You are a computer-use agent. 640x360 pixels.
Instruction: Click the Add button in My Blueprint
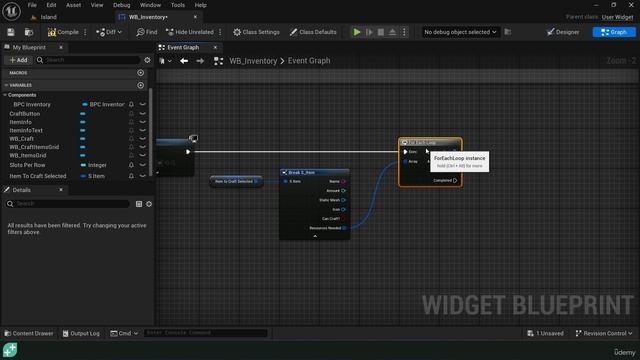pos(18,60)
